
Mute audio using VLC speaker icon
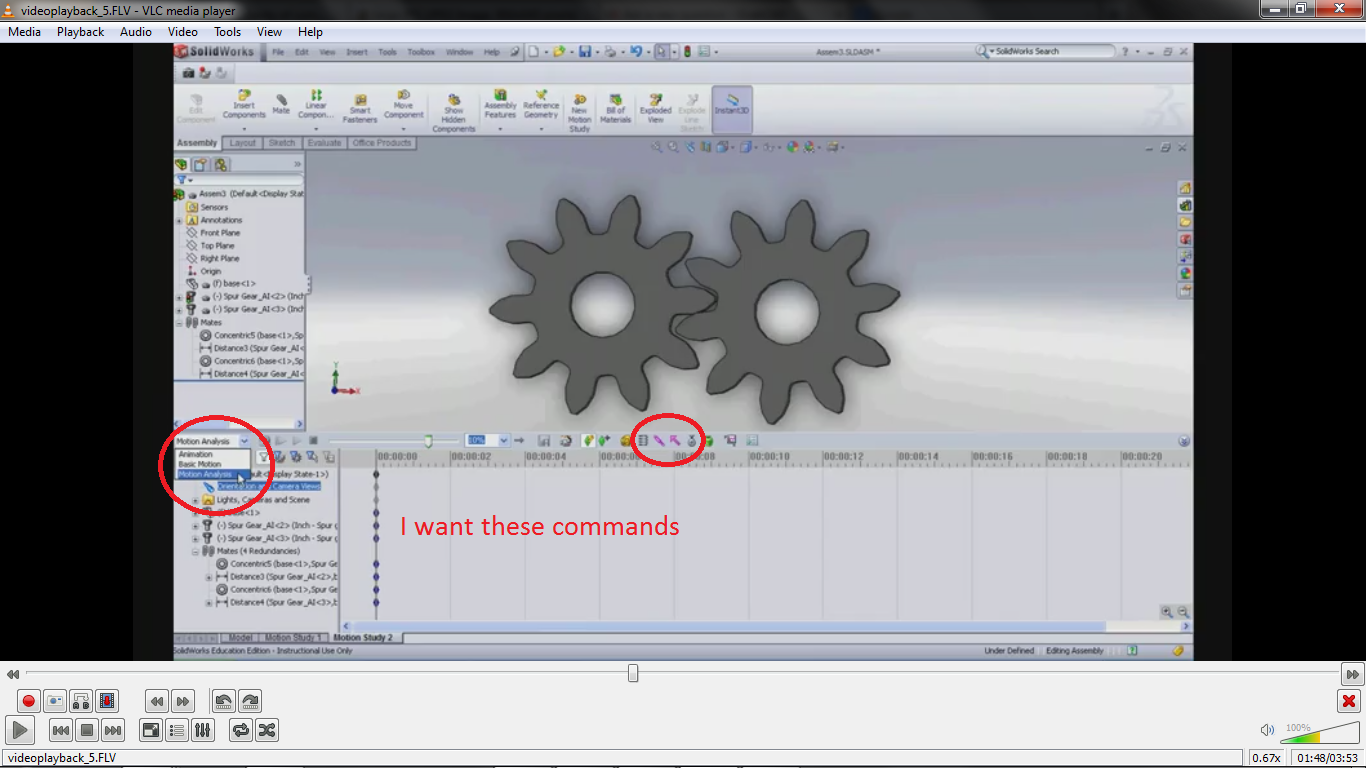click(x=1268, y=730)
